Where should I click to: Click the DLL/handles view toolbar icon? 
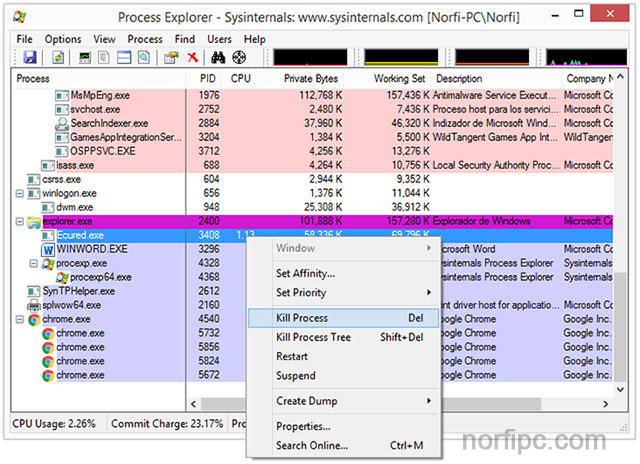pyautogui.click(x=143, y=58)
